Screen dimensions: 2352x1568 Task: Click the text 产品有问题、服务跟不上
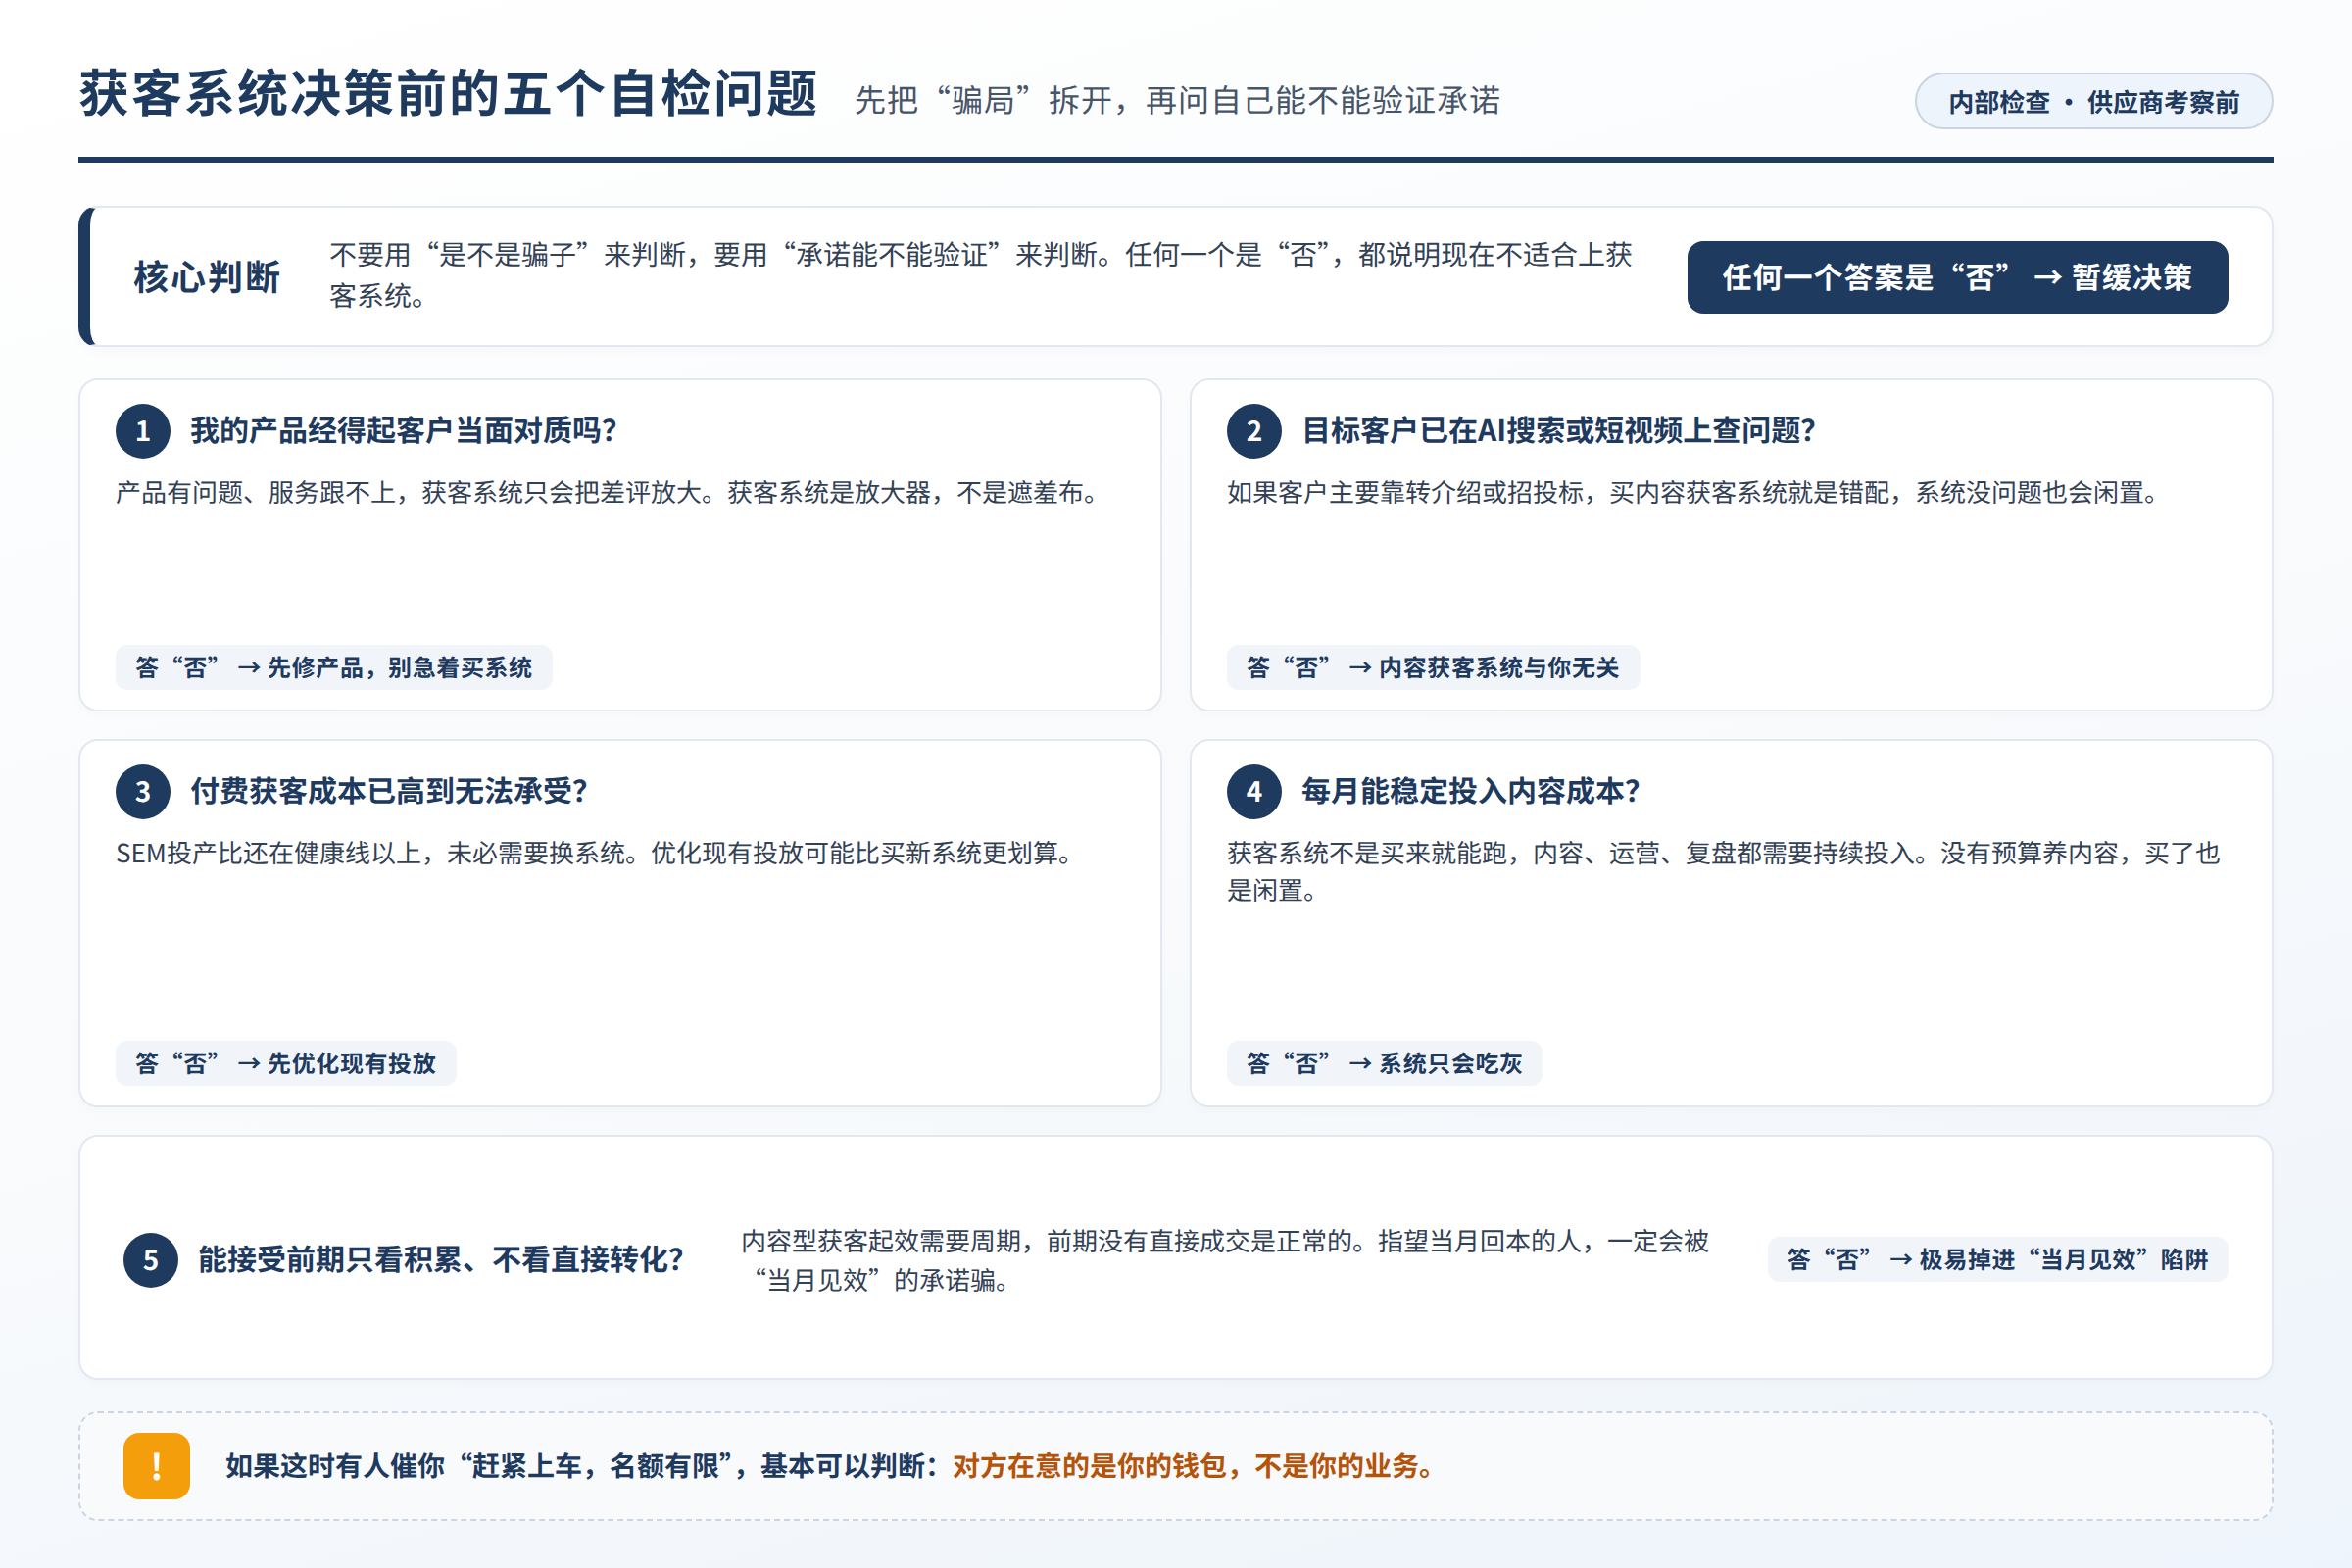(x=256, y=493)
